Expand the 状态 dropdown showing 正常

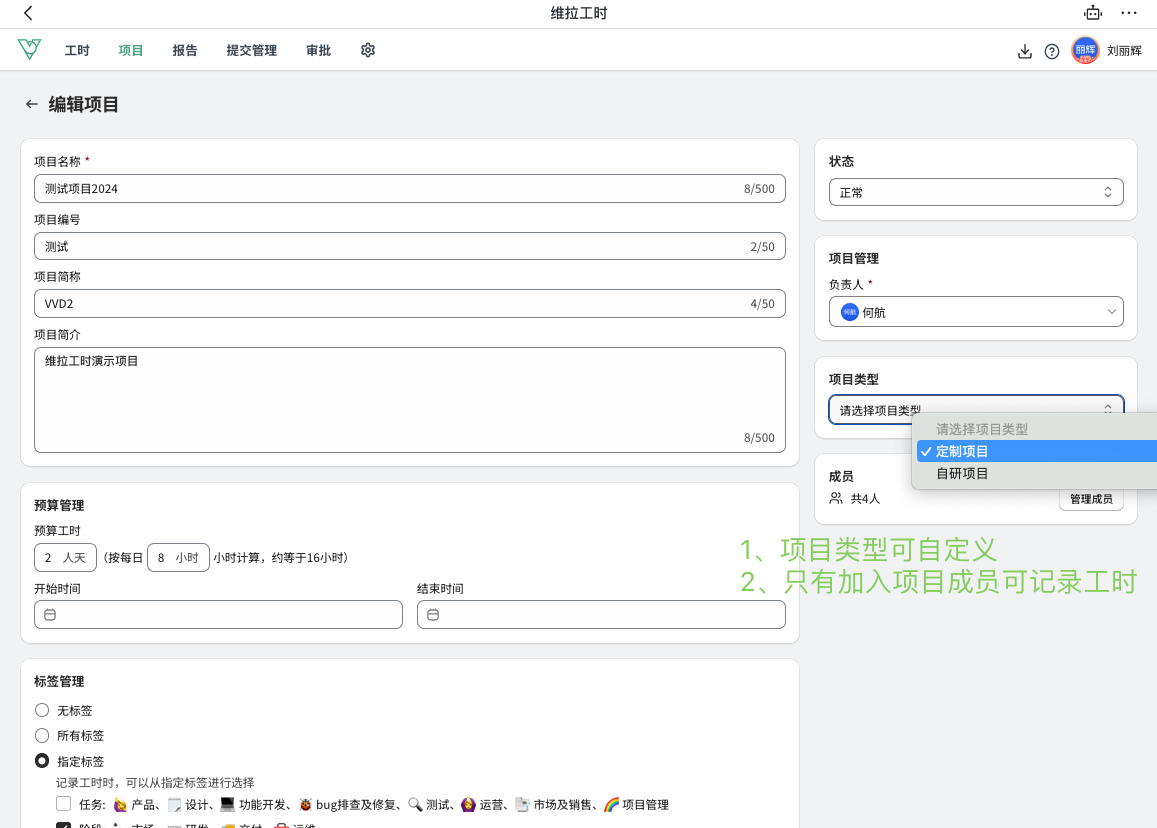tap(975, 192)
